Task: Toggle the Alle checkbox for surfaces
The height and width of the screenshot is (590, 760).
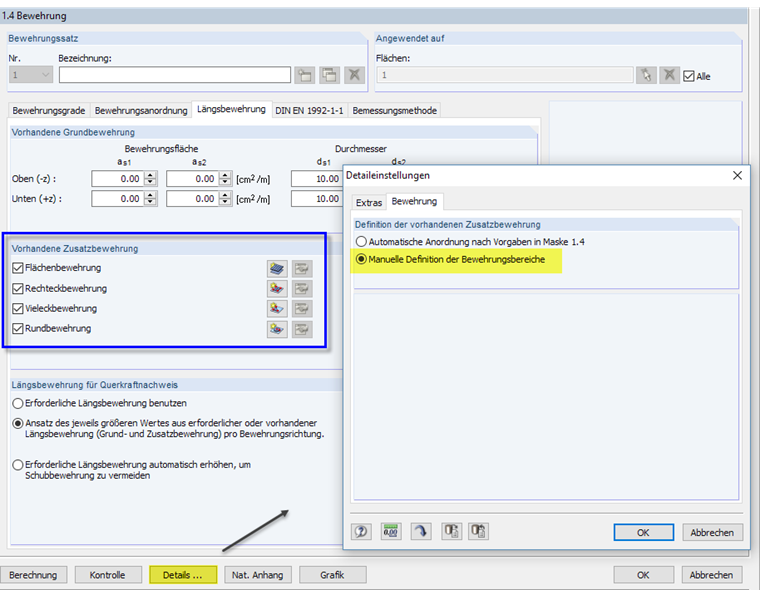Action: tap(689, 76)
